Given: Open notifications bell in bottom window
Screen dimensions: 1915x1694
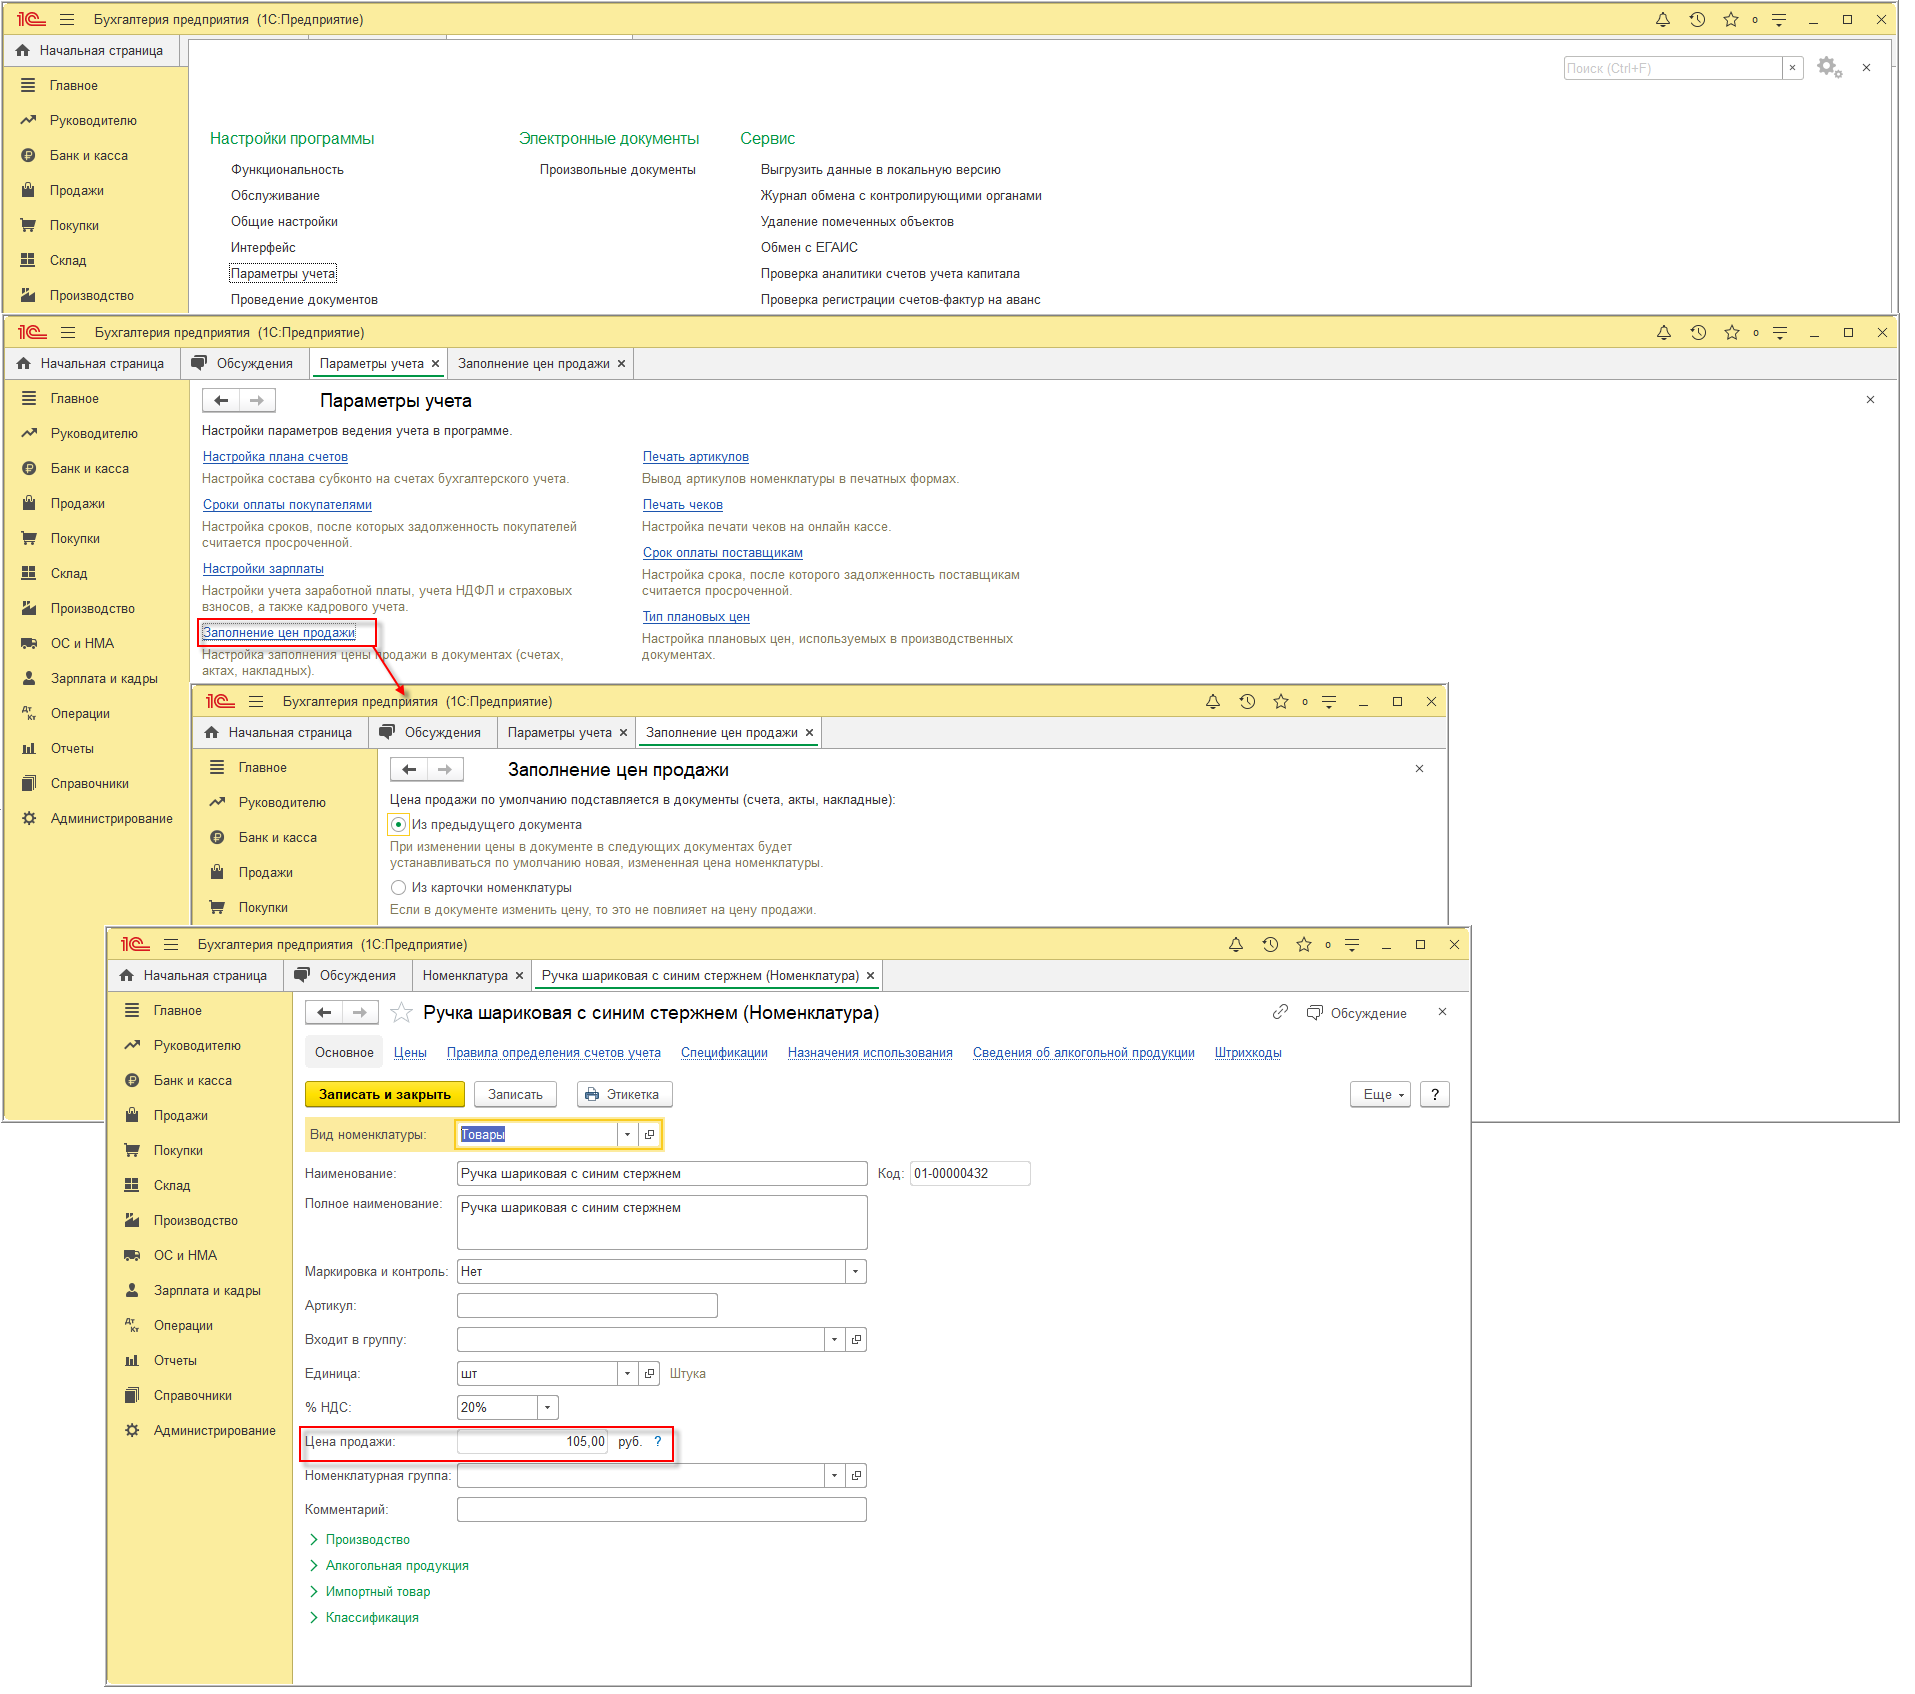Looking at the screenshot, I should (1236, 944).
